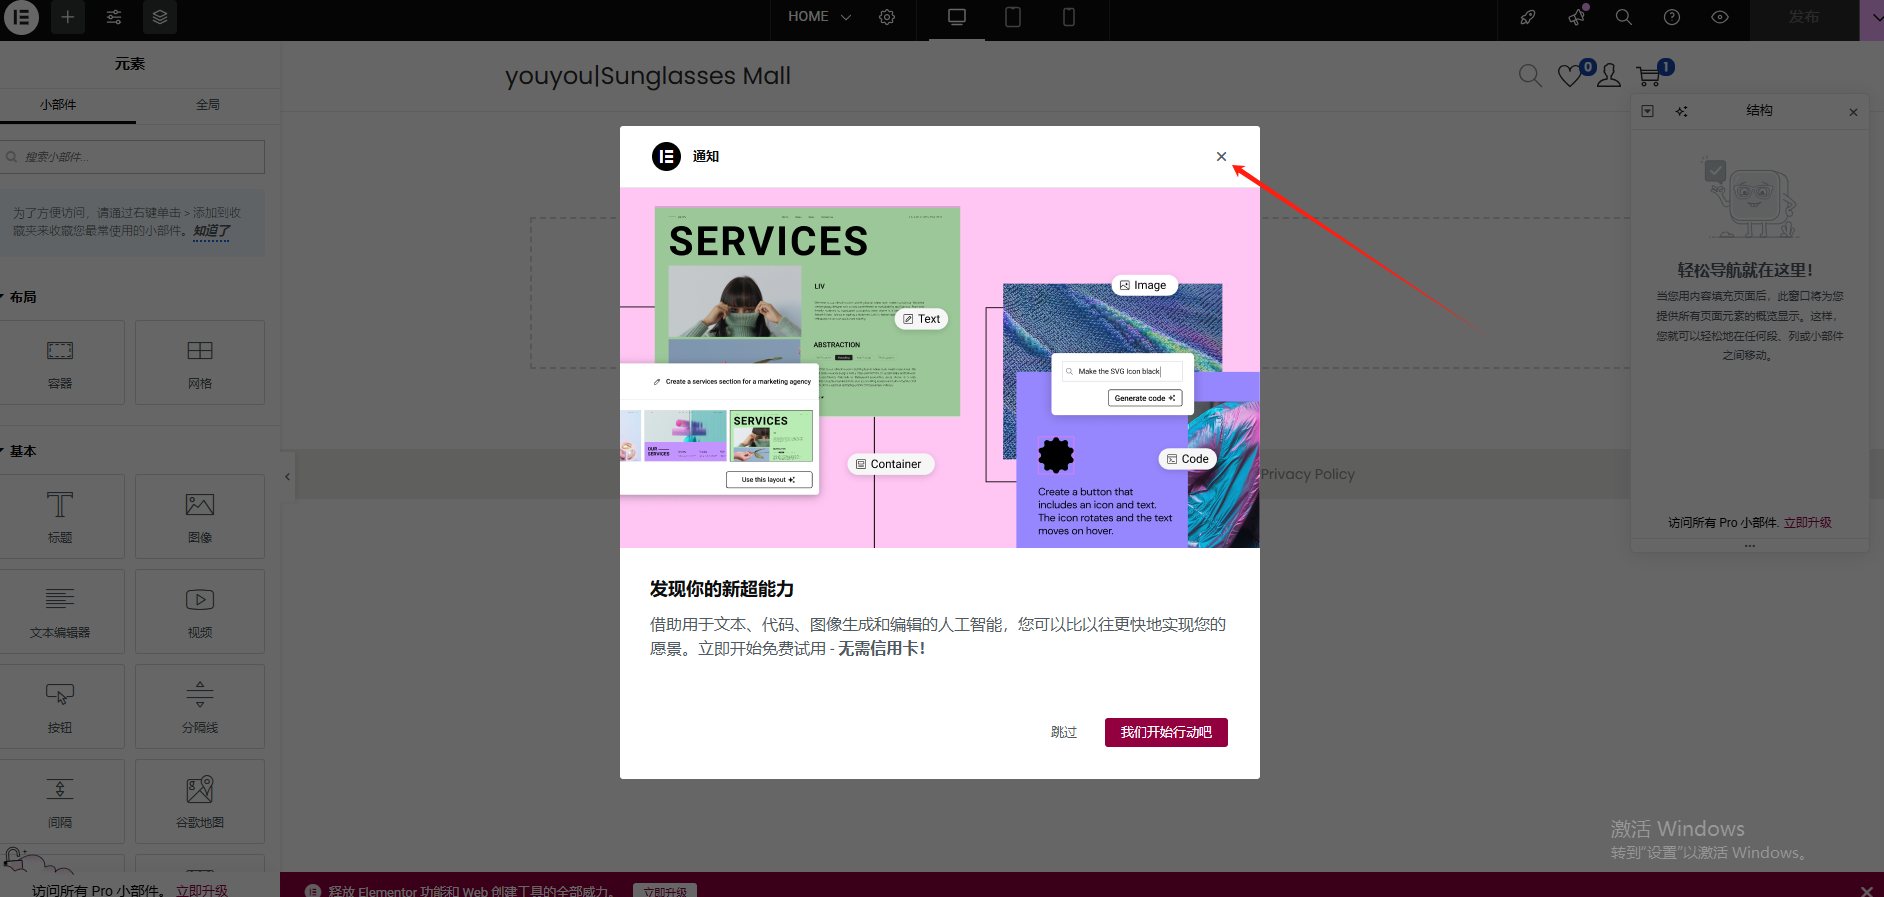
Task: Open the wishlist heart icon
Action: [1570, 76]
